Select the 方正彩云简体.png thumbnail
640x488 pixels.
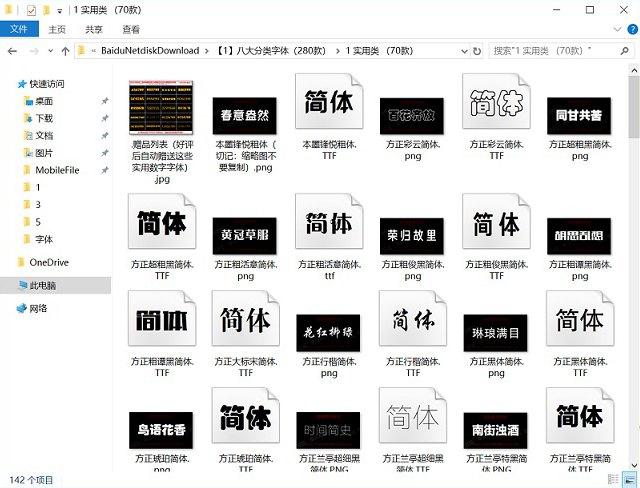(x=412, y=116)
